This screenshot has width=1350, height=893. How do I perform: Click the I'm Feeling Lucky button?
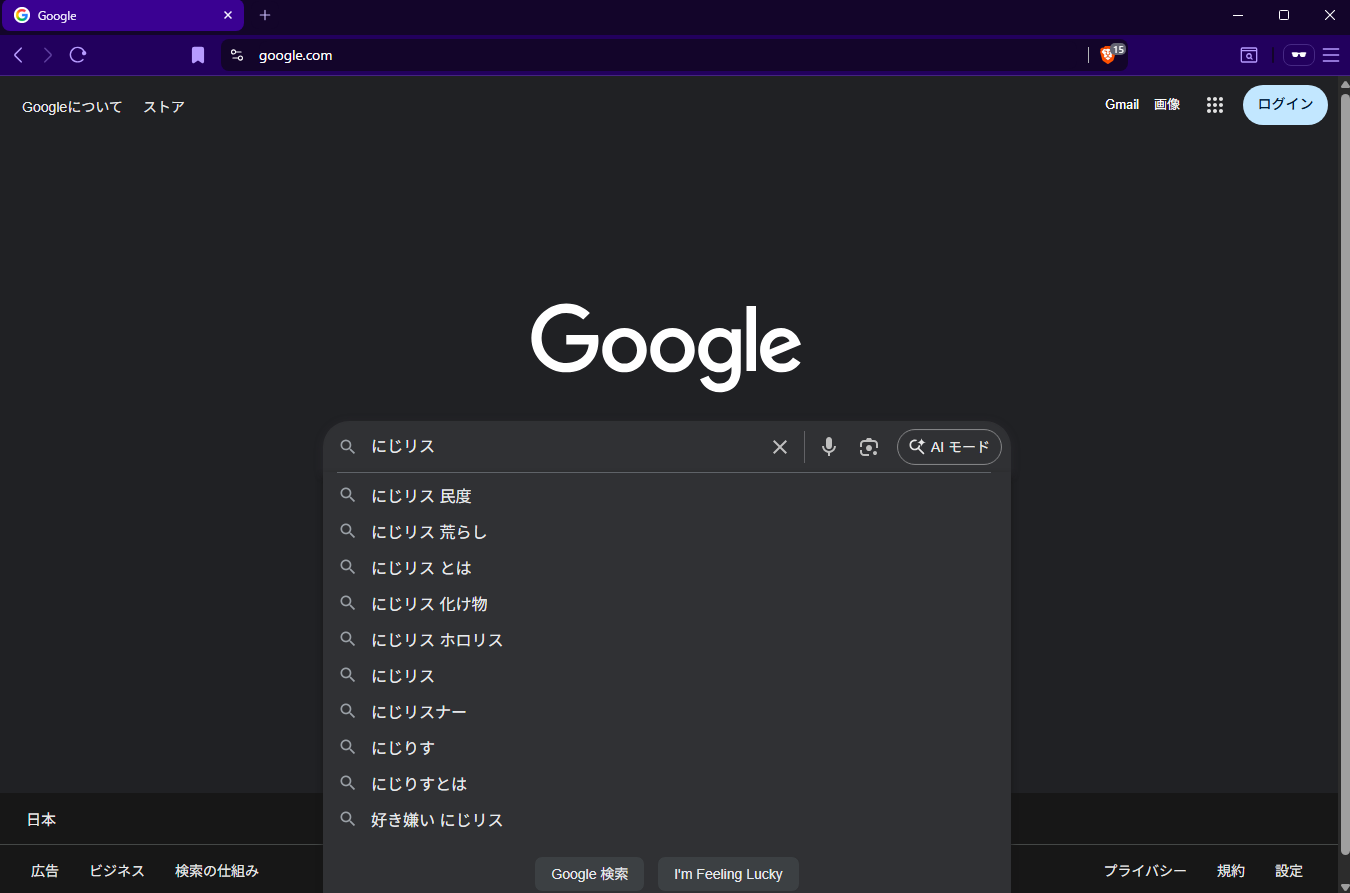point(728,874)
